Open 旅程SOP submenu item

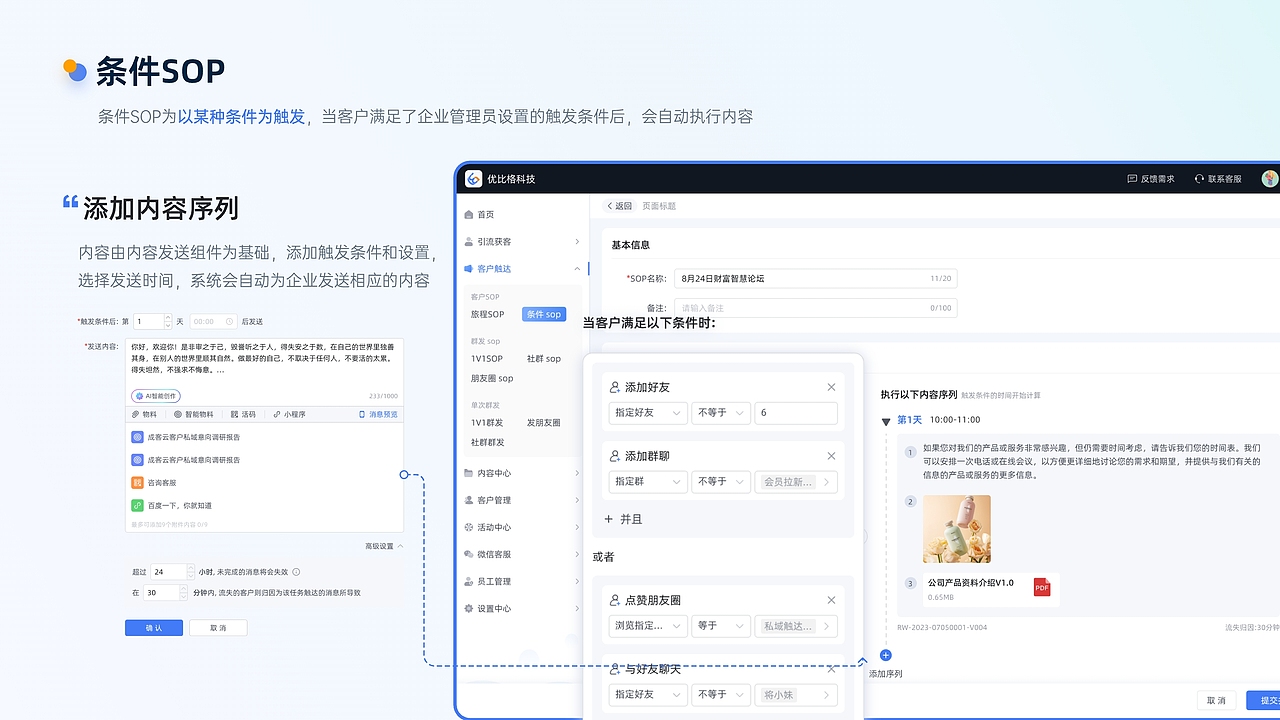[x=488, y=315]
